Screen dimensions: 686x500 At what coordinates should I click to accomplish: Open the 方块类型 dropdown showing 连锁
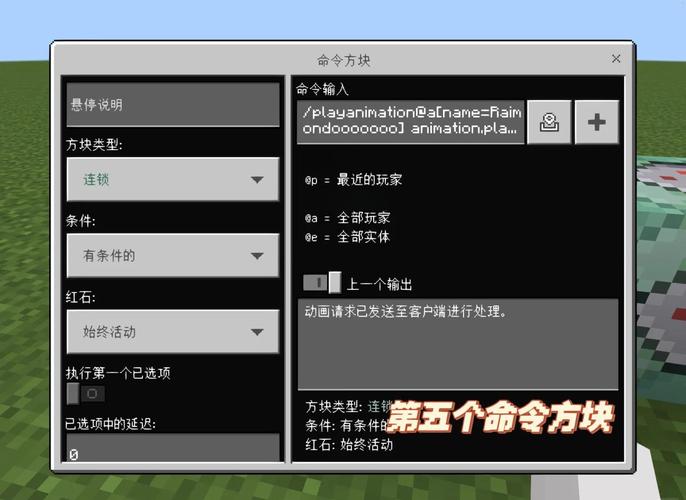pyautogui.click(x=173, y=180)
